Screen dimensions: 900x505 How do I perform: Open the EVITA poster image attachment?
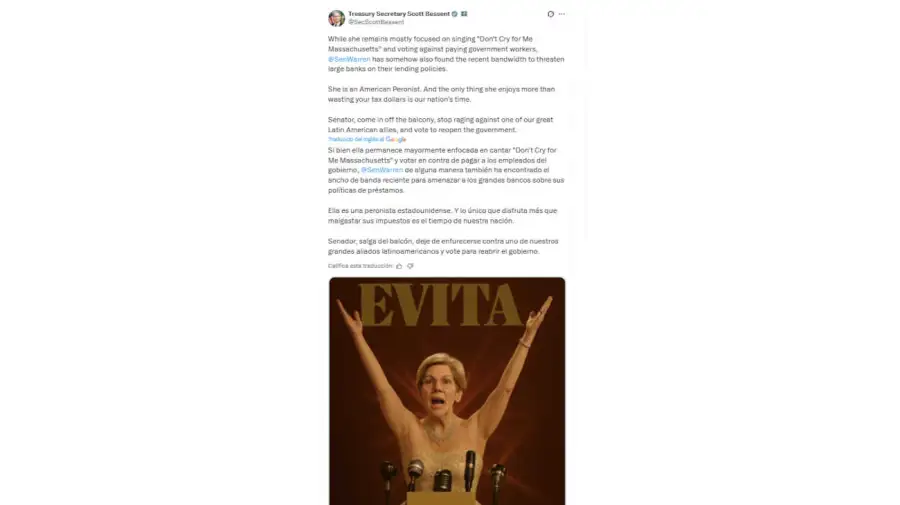click(447, 391)
